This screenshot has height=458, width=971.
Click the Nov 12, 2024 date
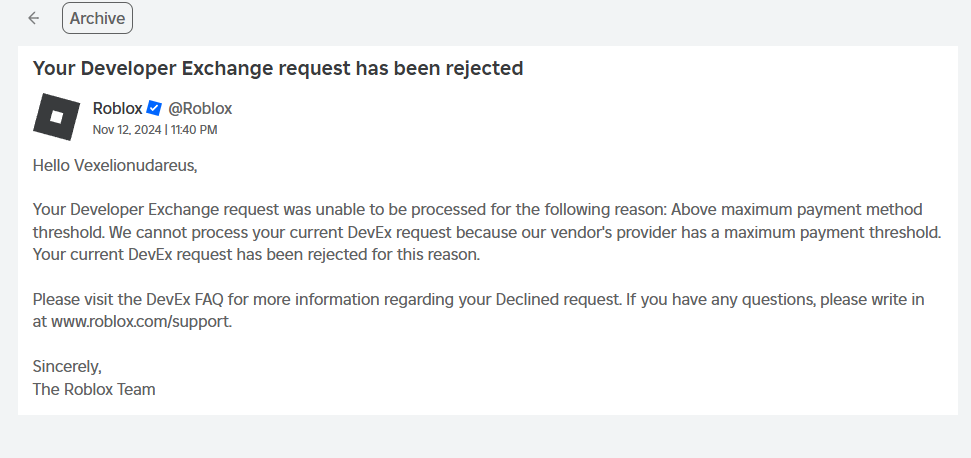(x=127, y=129)
